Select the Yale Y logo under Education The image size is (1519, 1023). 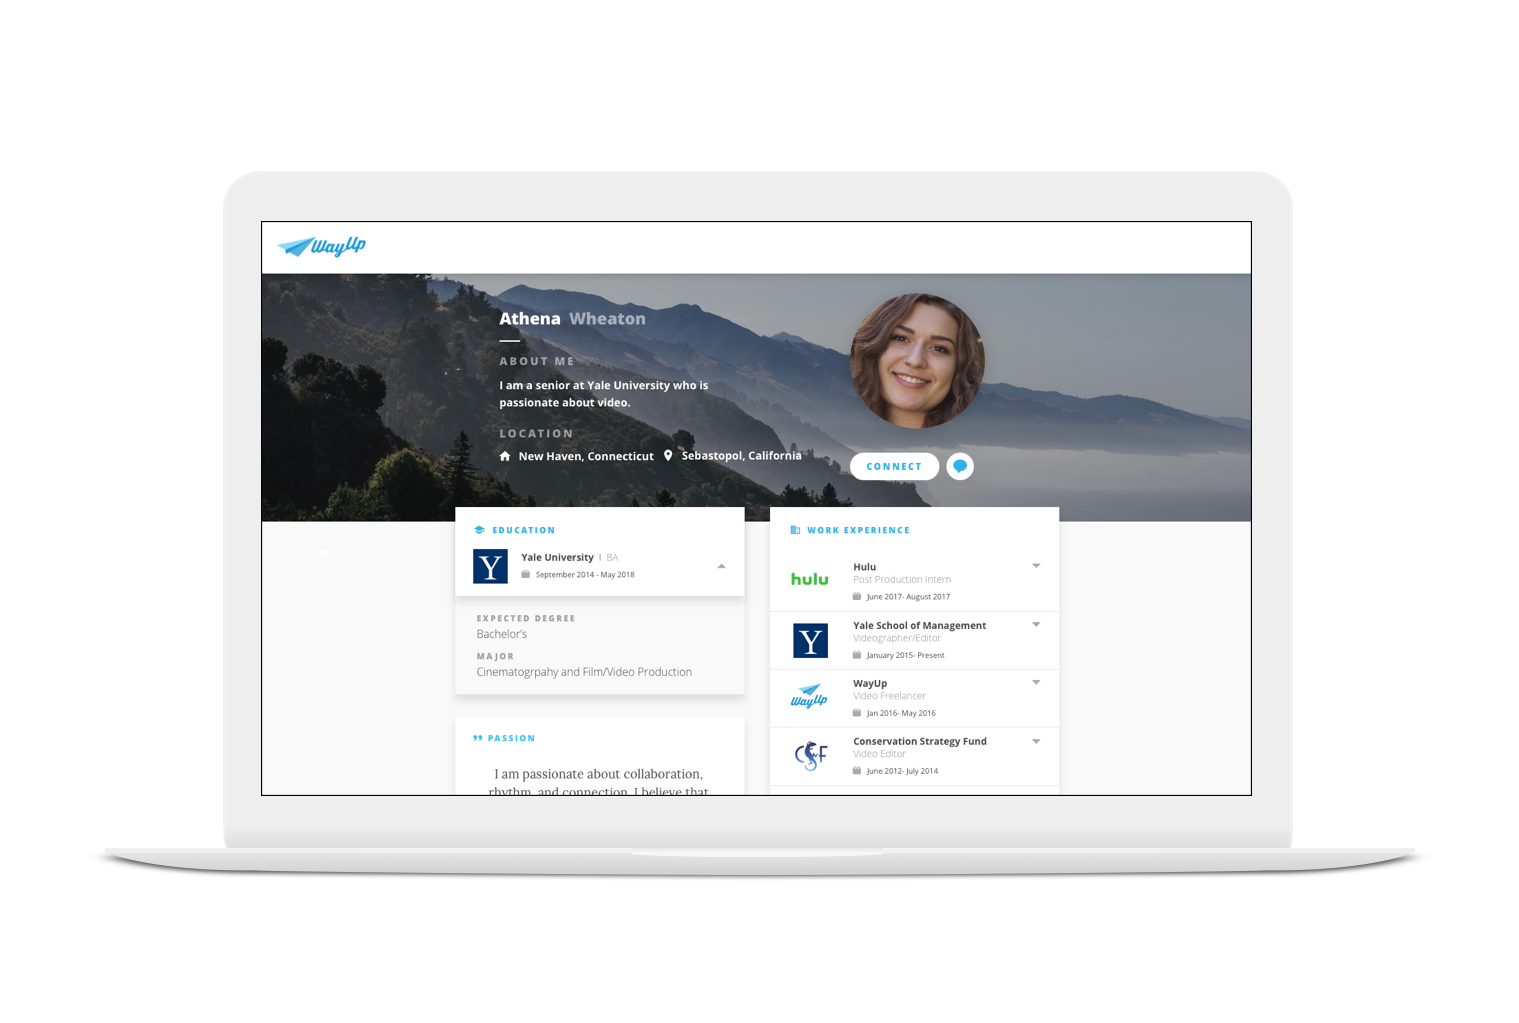coord(489,566)
